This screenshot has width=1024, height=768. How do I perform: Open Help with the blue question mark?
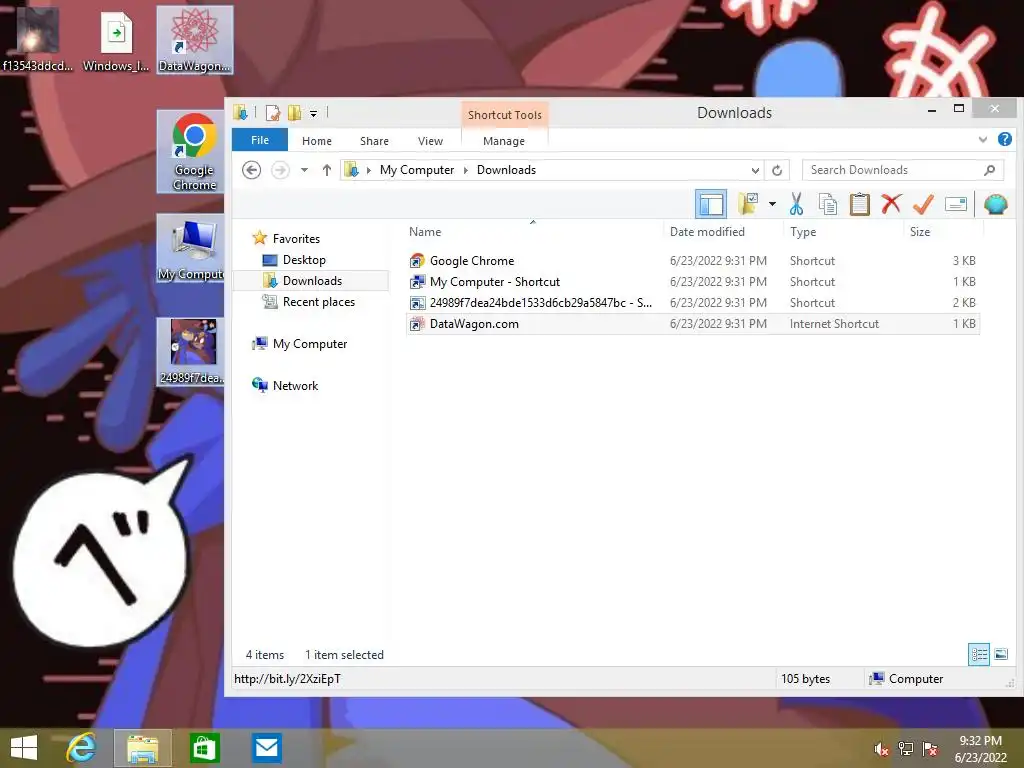[x=1004, y=139]
